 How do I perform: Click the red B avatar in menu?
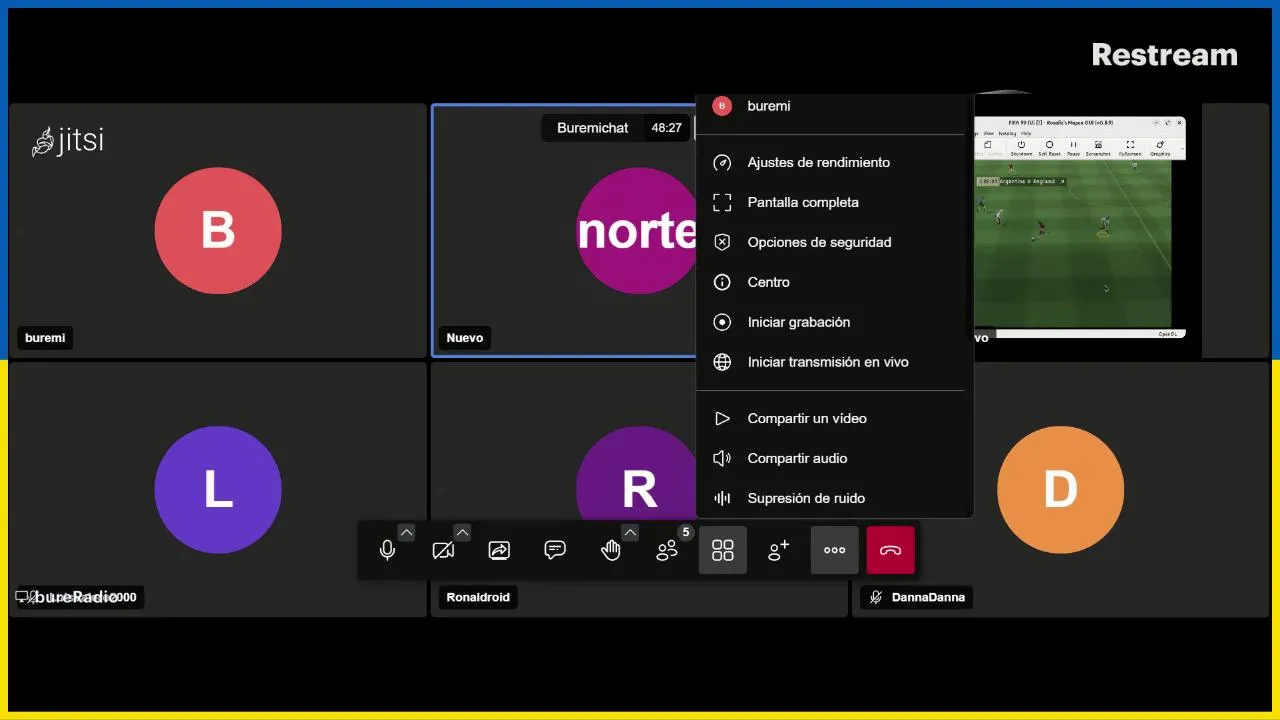coord(722,106)
